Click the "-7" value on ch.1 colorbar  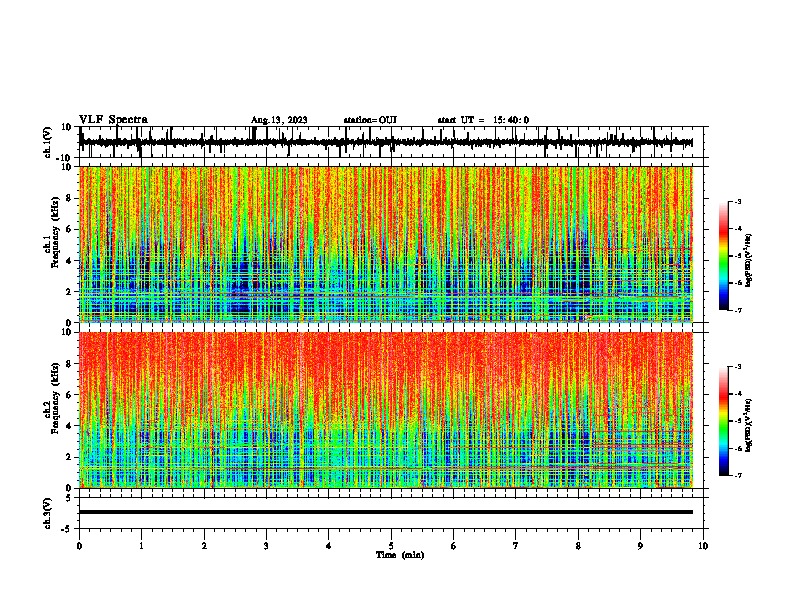[737, 310]
